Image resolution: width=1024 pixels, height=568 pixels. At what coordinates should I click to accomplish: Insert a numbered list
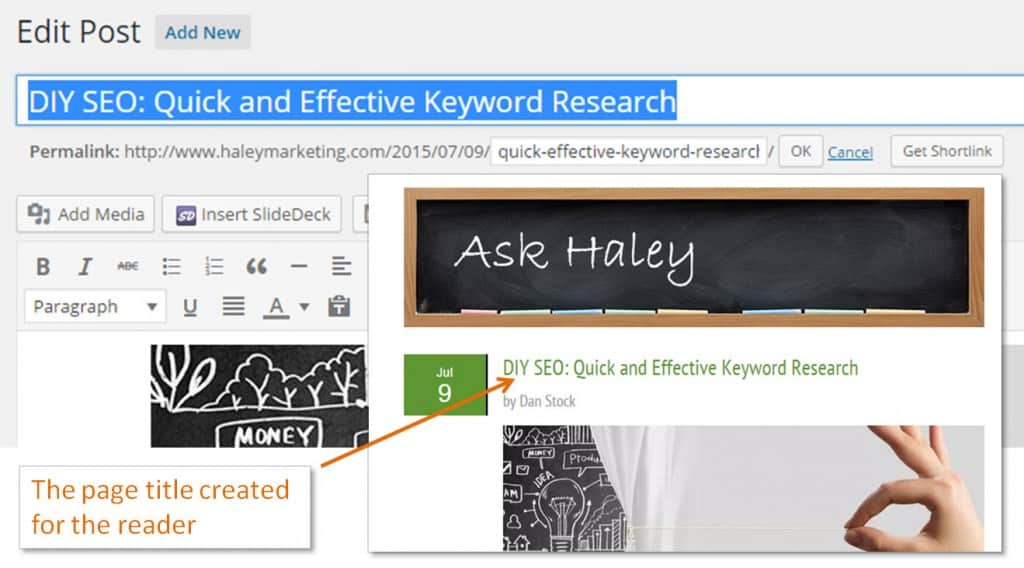(214, 266)
